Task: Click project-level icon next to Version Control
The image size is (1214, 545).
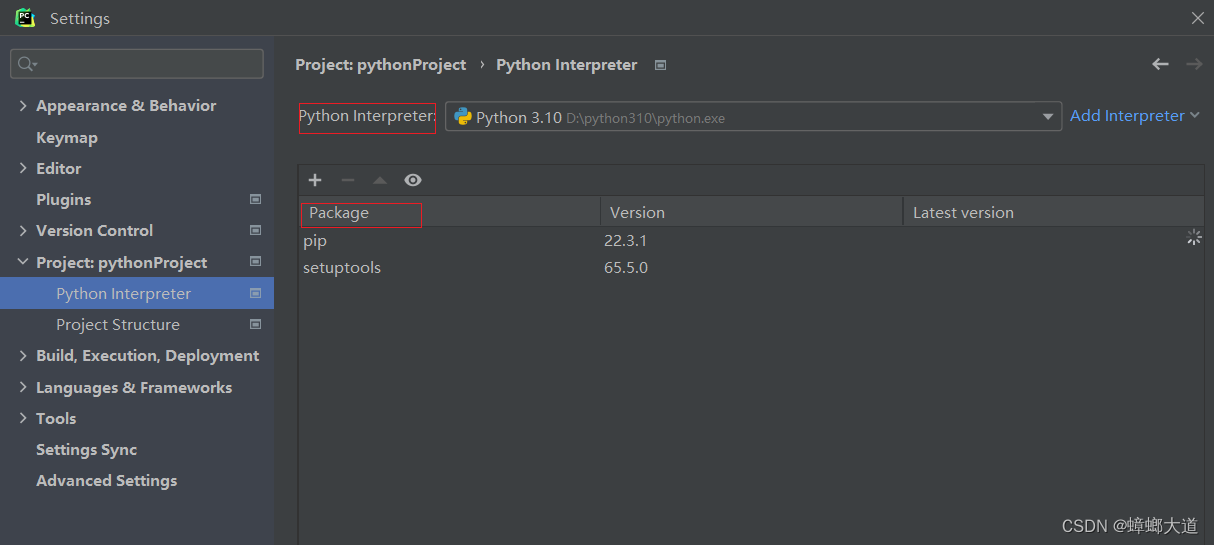Action: pos(255,230)
